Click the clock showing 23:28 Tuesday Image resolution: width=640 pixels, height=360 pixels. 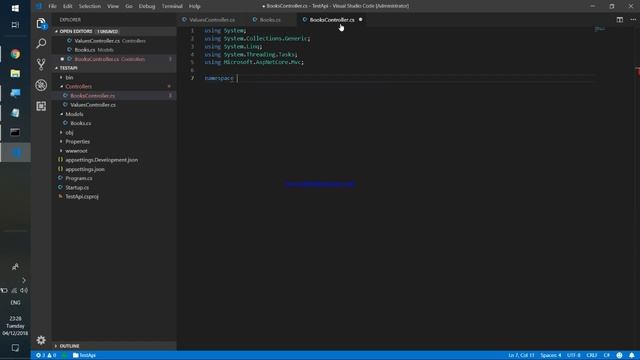pyautogui.click(x=15, y=326)
